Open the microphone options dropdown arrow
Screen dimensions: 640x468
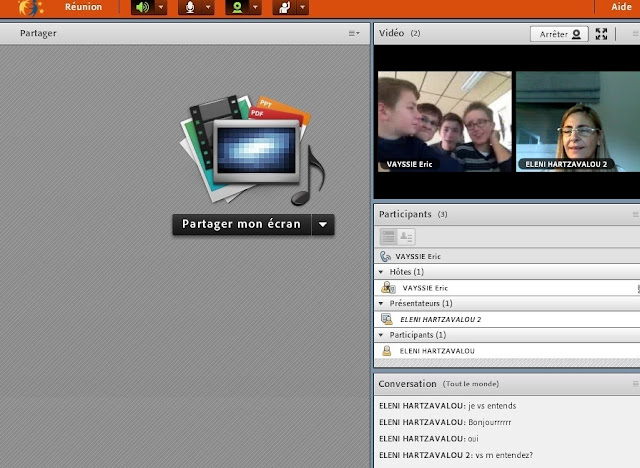point(208,7)
